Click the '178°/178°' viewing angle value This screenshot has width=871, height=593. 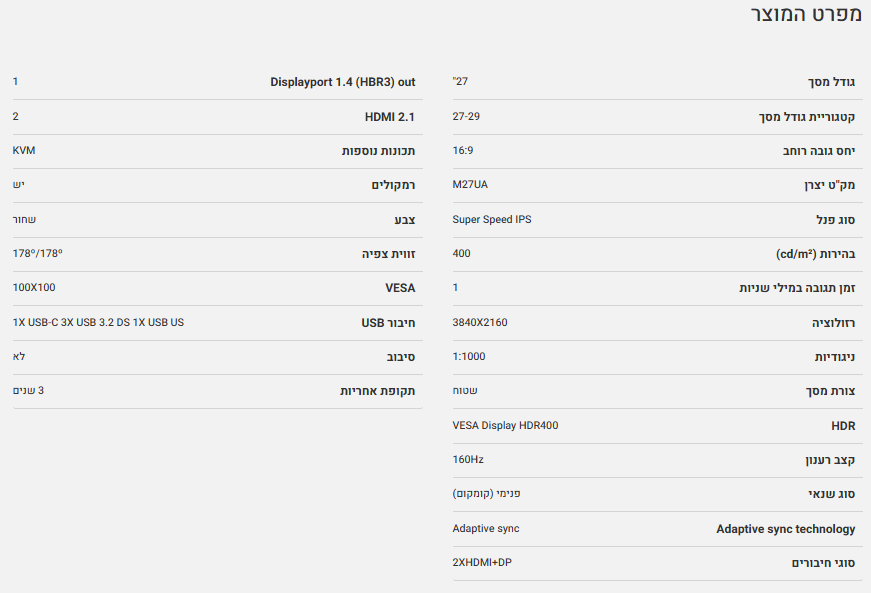tap(37, 253)
